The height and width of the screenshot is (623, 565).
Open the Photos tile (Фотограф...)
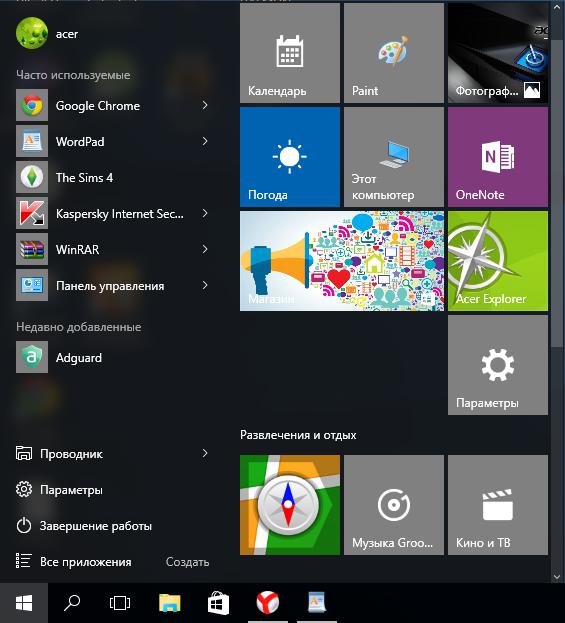click(x=498, y=53)
